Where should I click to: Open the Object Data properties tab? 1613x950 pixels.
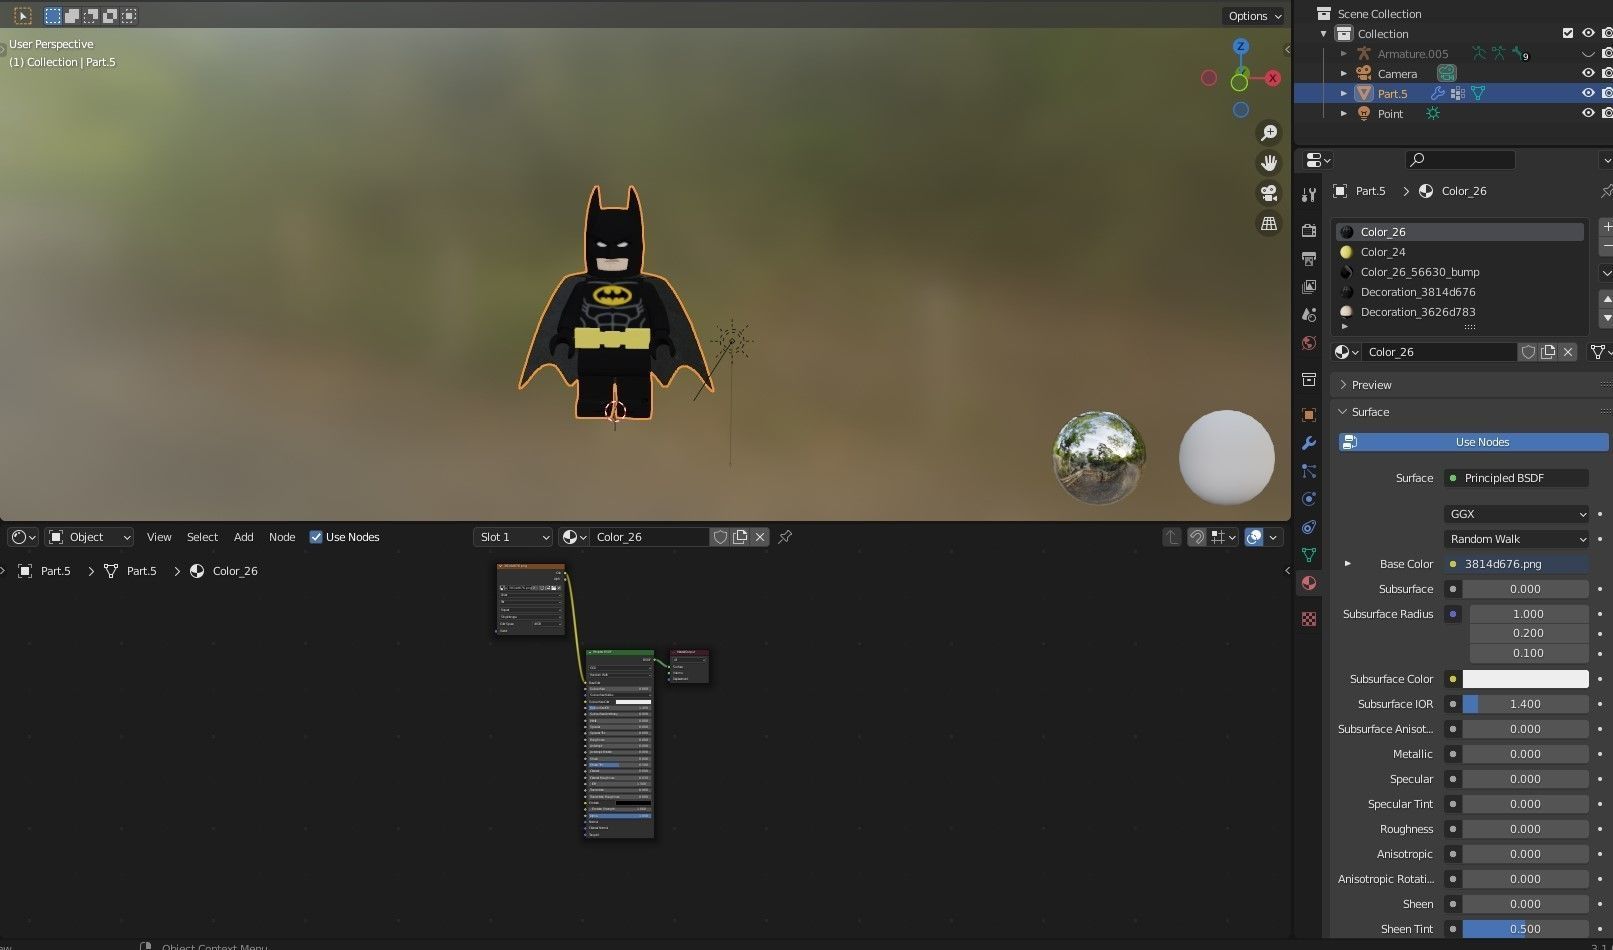pyautogui.click(x=1309, y=555)
